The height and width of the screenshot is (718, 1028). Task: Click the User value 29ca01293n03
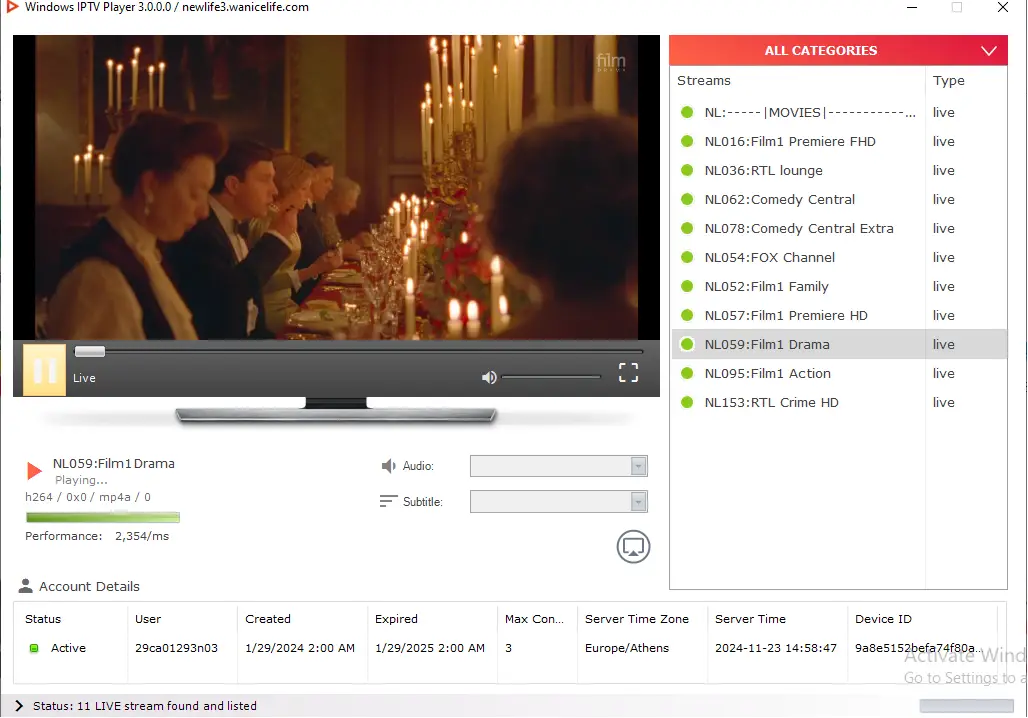click(x=176, y=648)
